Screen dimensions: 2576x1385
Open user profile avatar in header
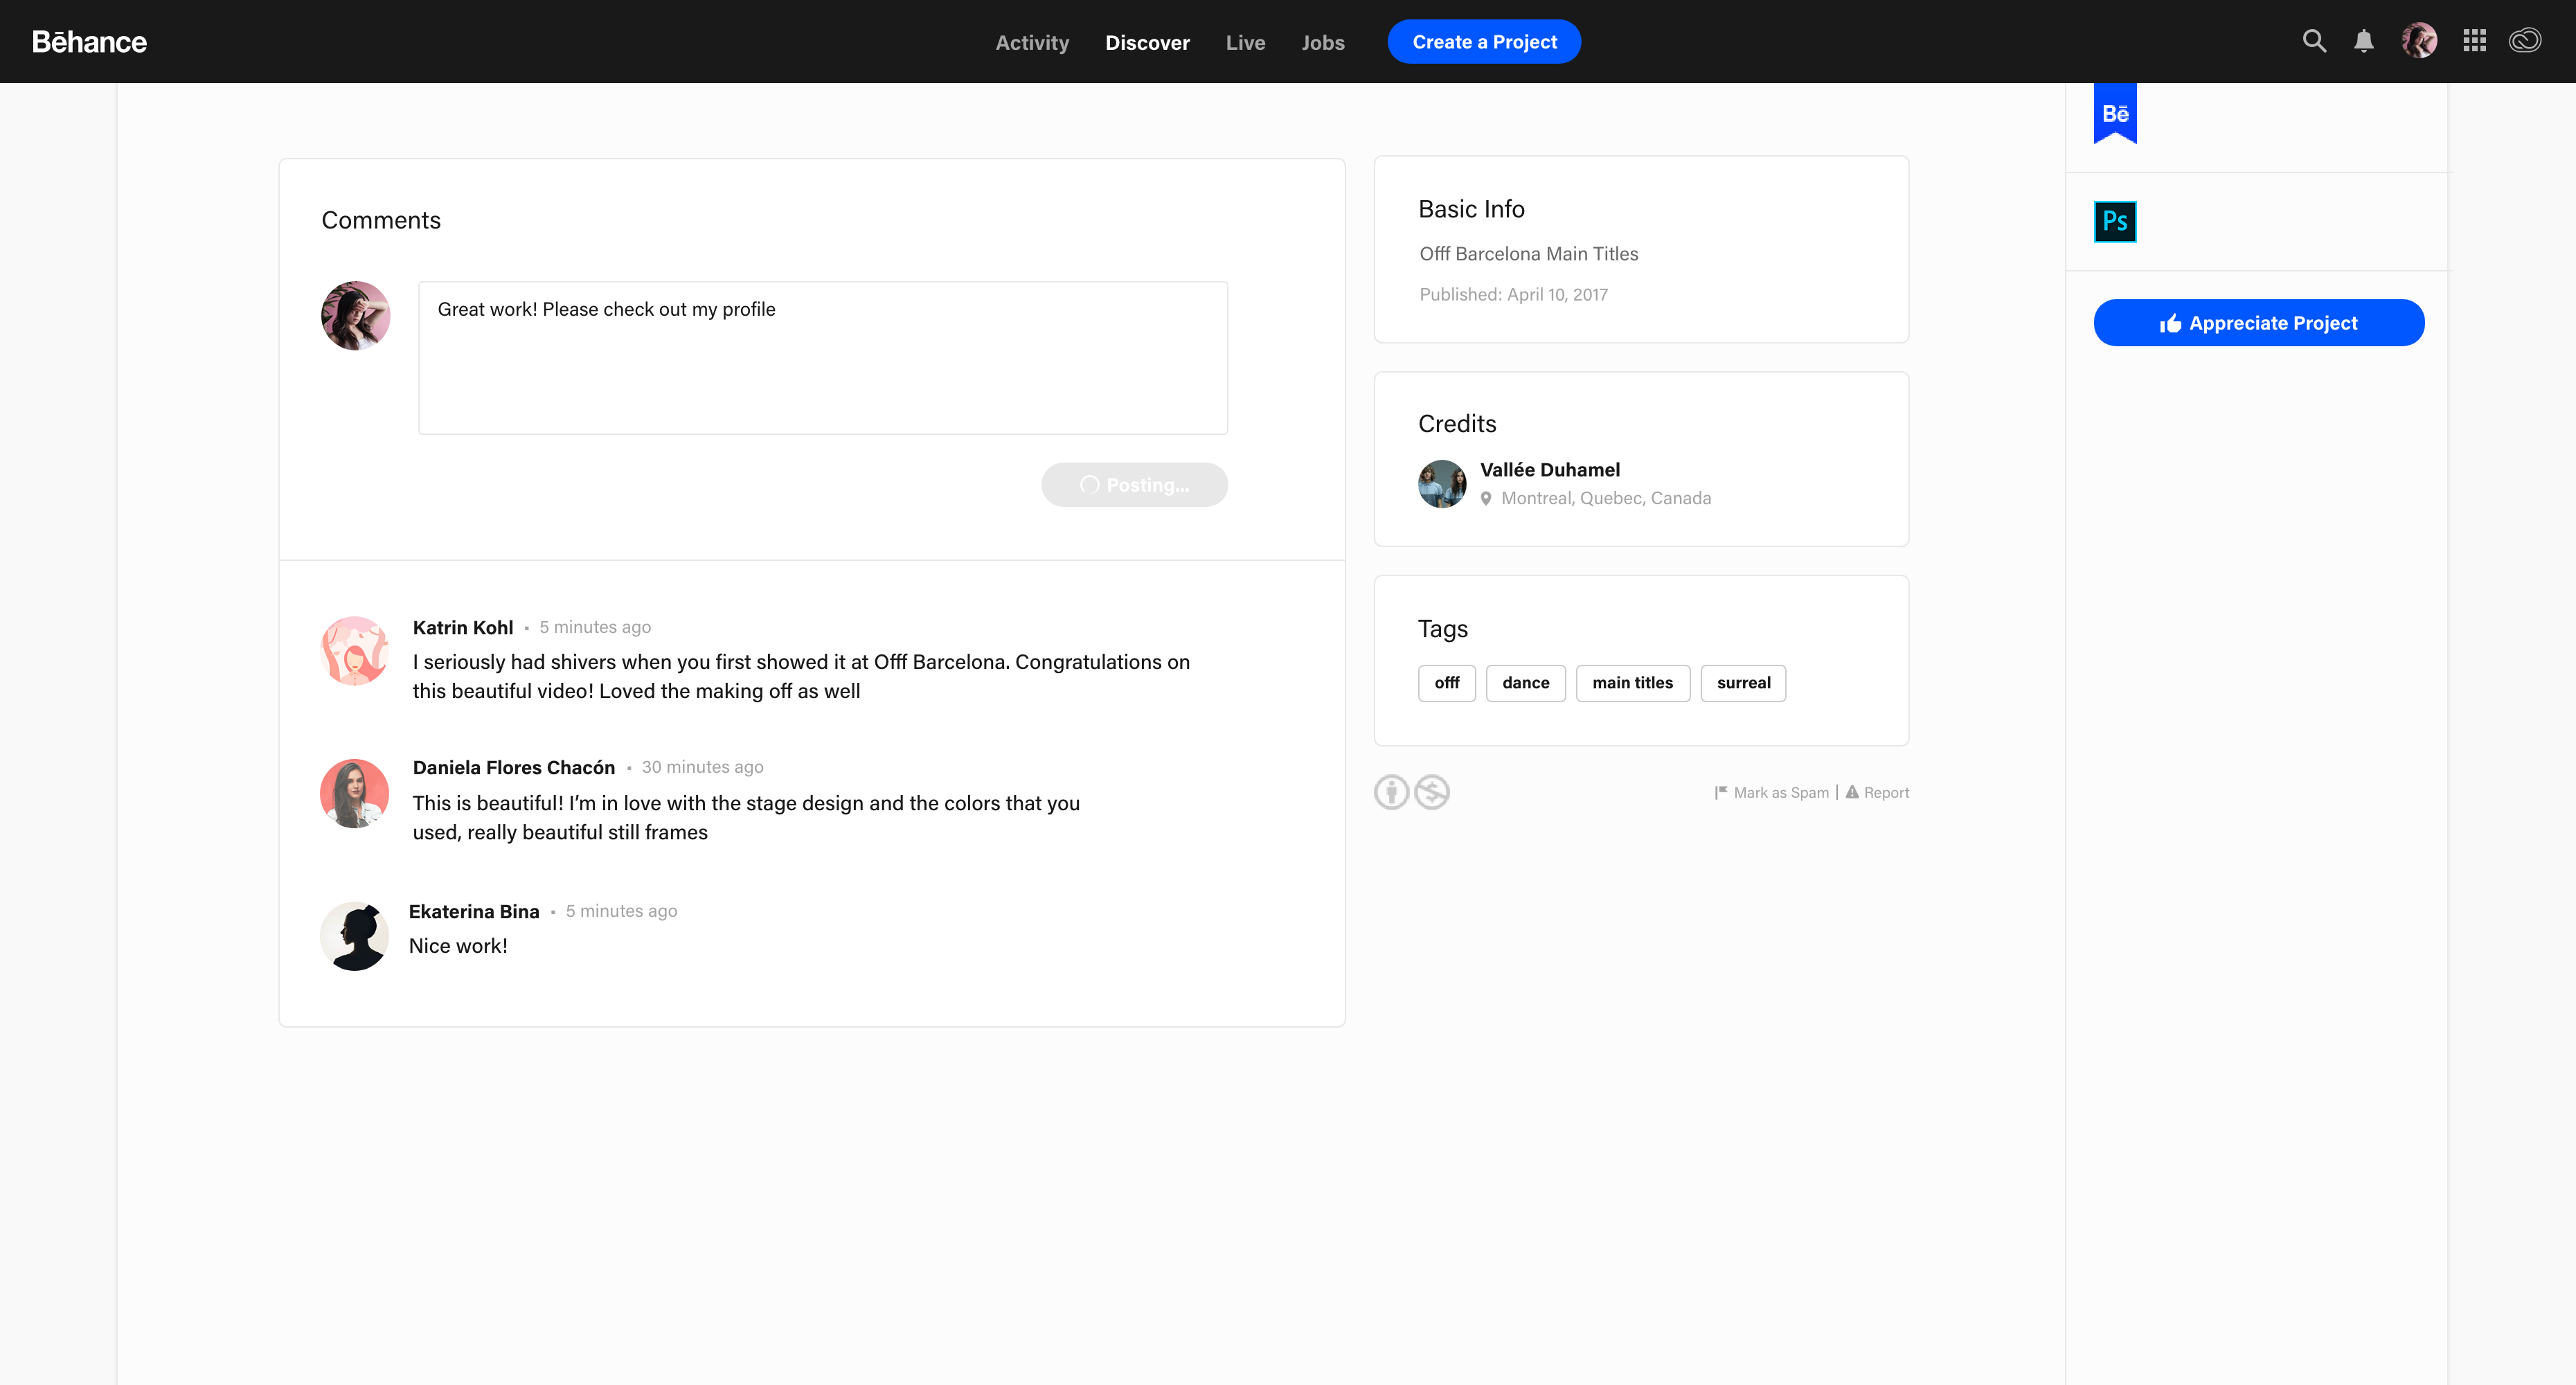pos(2419,41)
